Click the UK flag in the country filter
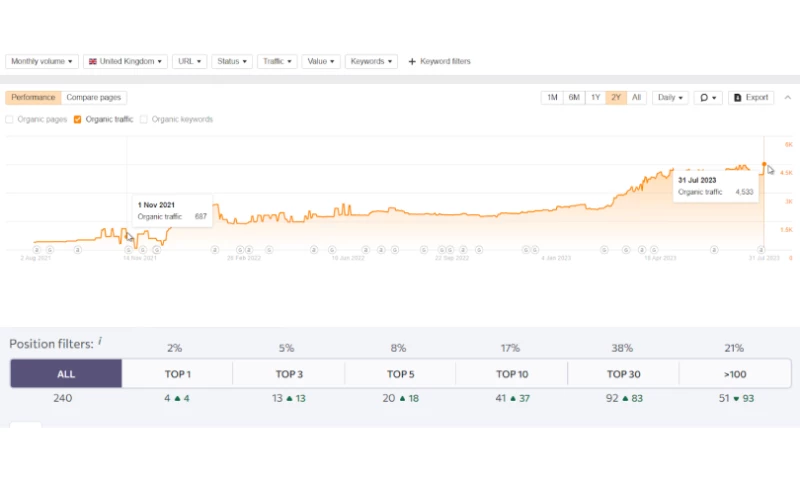800x480 pixels. [x=93, y=62]
